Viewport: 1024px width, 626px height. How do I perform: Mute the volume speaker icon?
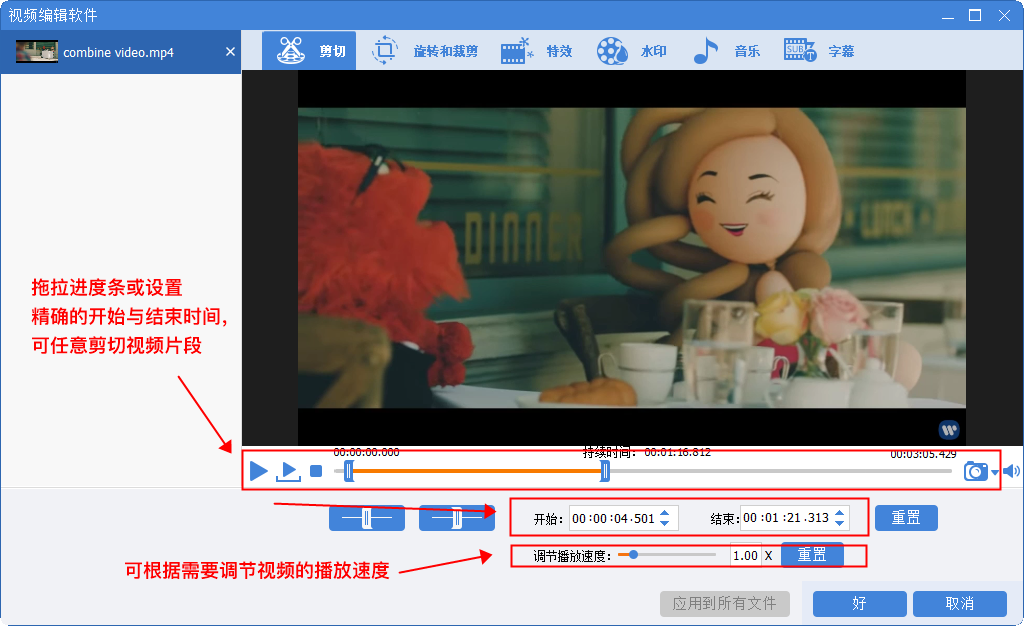(x=1011, y=471)
